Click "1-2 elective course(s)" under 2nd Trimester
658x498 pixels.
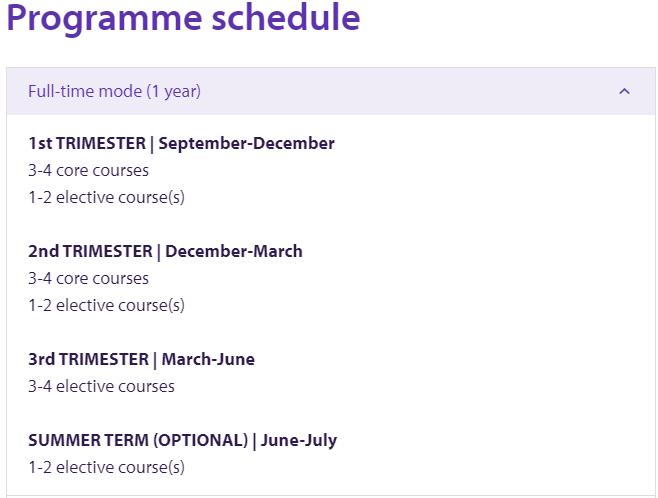(x=106, y=305)
